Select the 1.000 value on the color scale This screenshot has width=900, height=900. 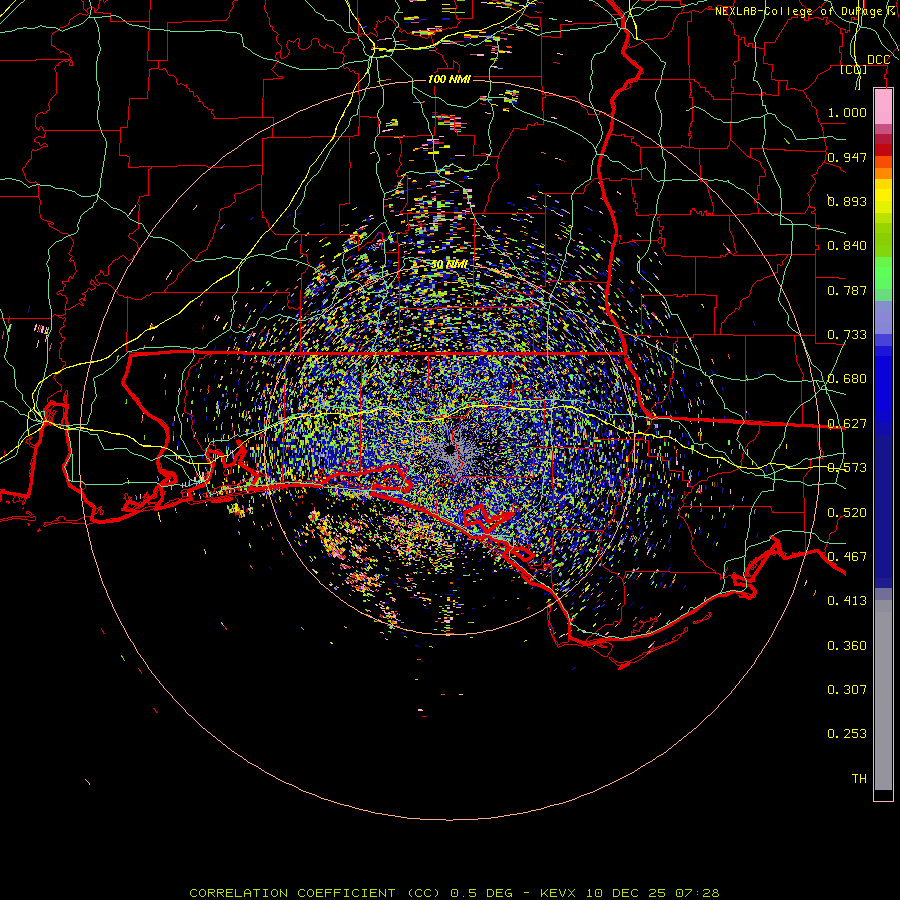847,112
